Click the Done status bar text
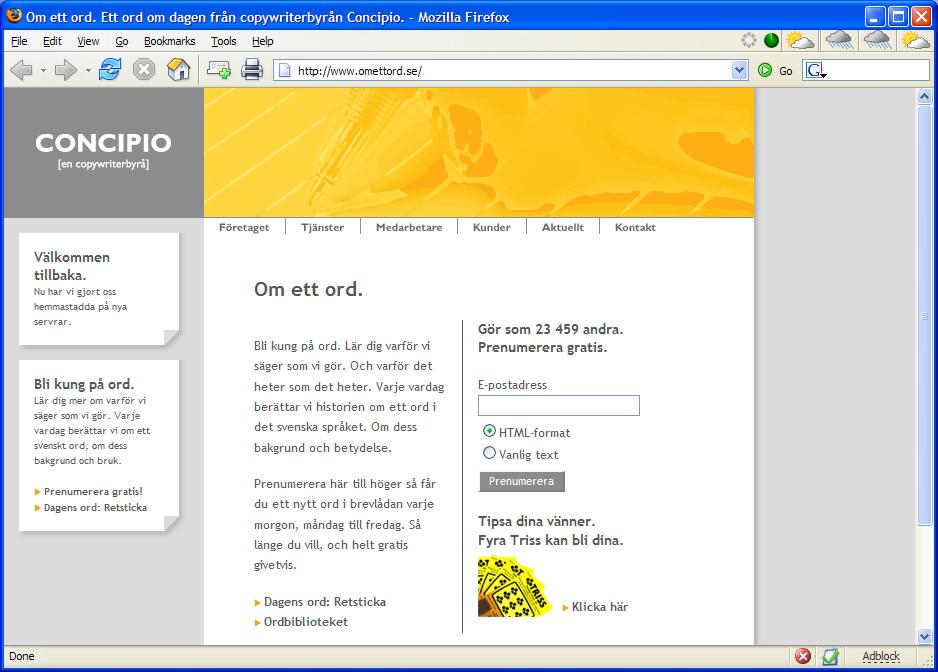Screen dimensions: 938x672 (x=22, y=656)
